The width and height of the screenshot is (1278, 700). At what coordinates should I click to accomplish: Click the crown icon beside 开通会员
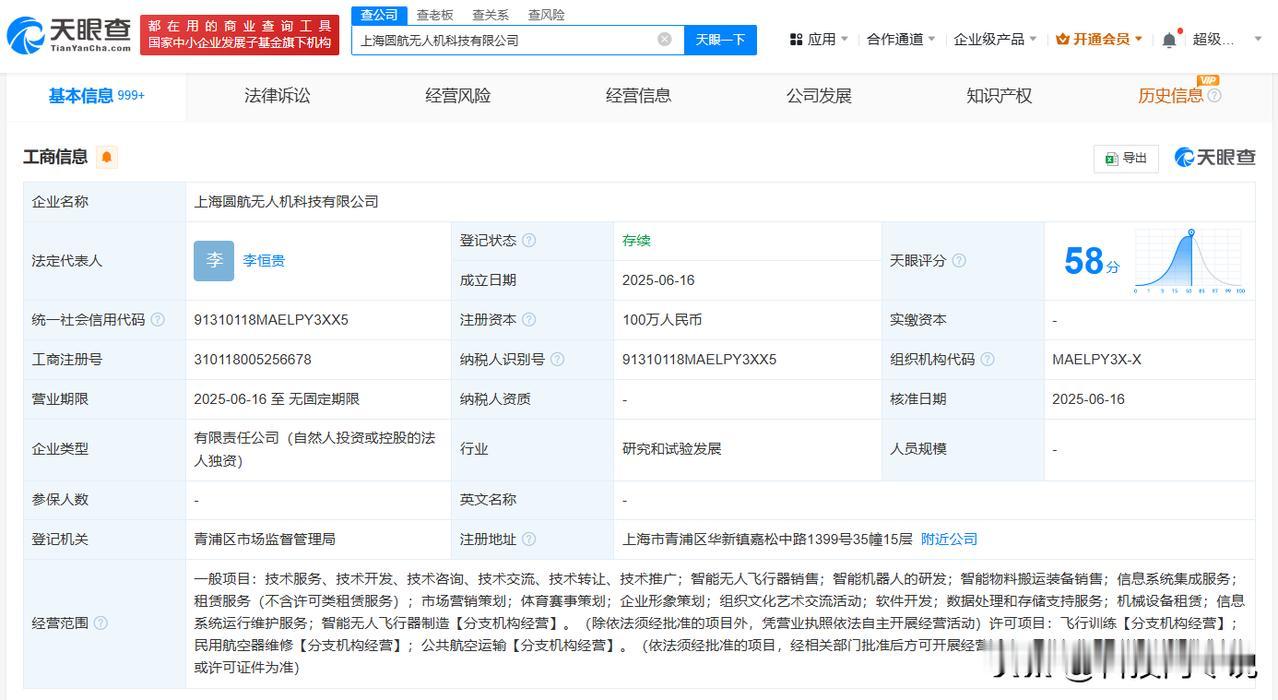pos(1062,39)
